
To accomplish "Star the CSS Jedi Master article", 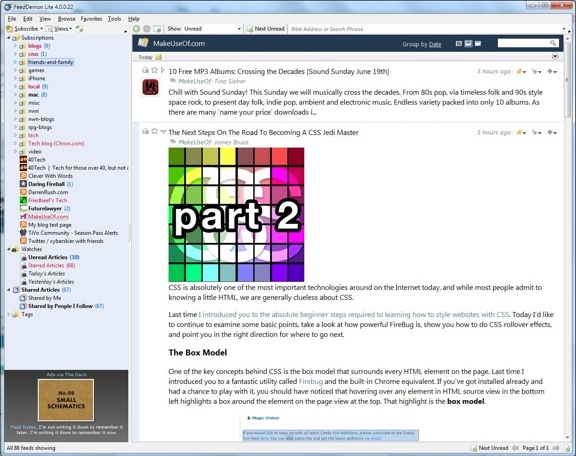I will tap(154, 131).
